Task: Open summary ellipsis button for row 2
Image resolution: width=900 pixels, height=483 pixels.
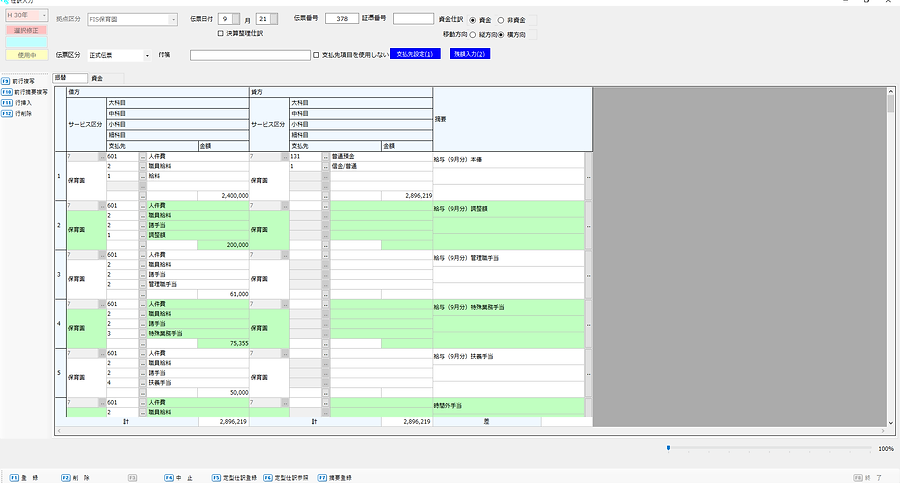Action: (588, 226)
